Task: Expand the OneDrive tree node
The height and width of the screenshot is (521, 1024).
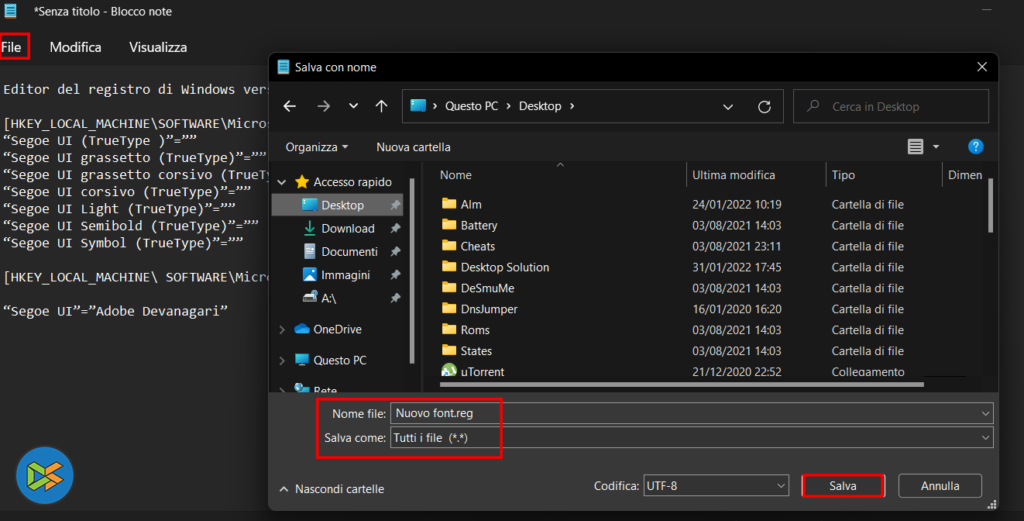Action: tap(279, 329)
